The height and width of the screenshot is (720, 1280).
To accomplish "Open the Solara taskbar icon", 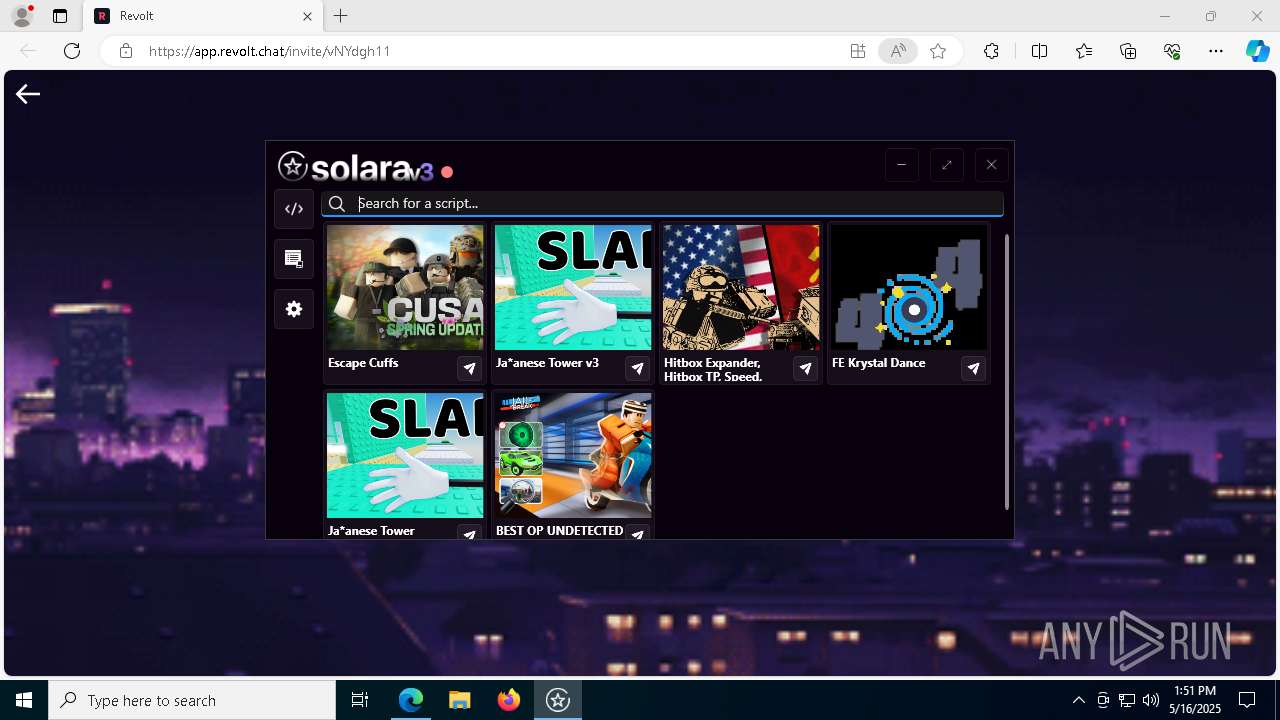I will [558, 700].
